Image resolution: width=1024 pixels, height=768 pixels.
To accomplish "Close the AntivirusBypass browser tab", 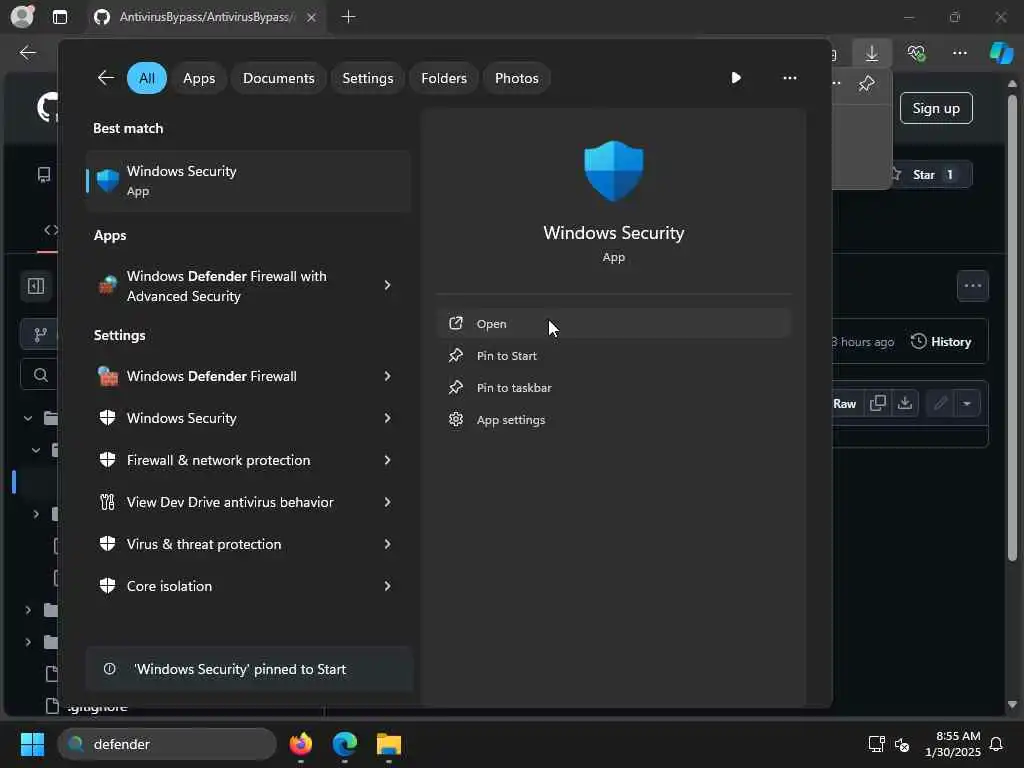I will coord(312,18).
